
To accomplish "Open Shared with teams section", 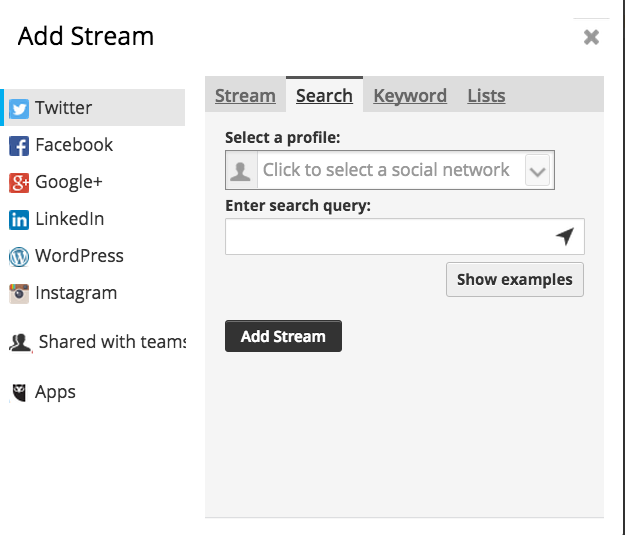I will click(x=112, y=342).
